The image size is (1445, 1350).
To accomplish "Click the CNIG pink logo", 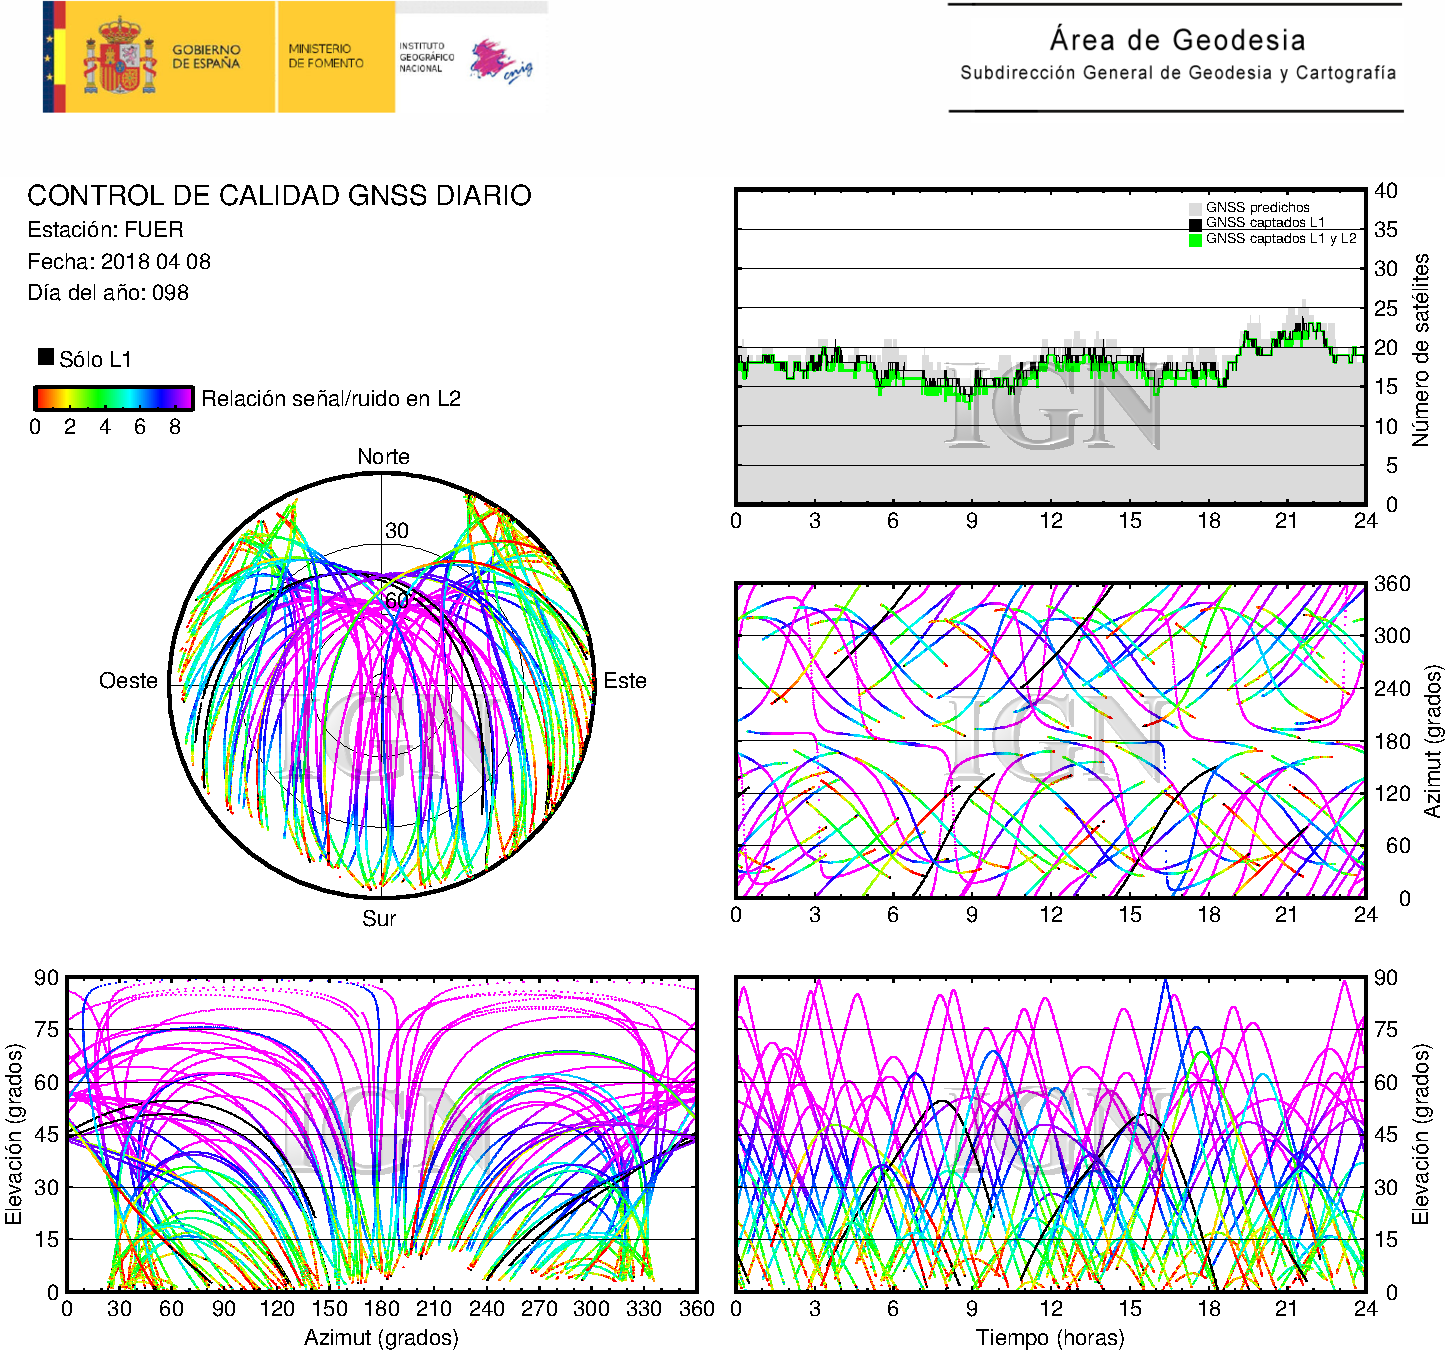I will [x=500, y=60].
